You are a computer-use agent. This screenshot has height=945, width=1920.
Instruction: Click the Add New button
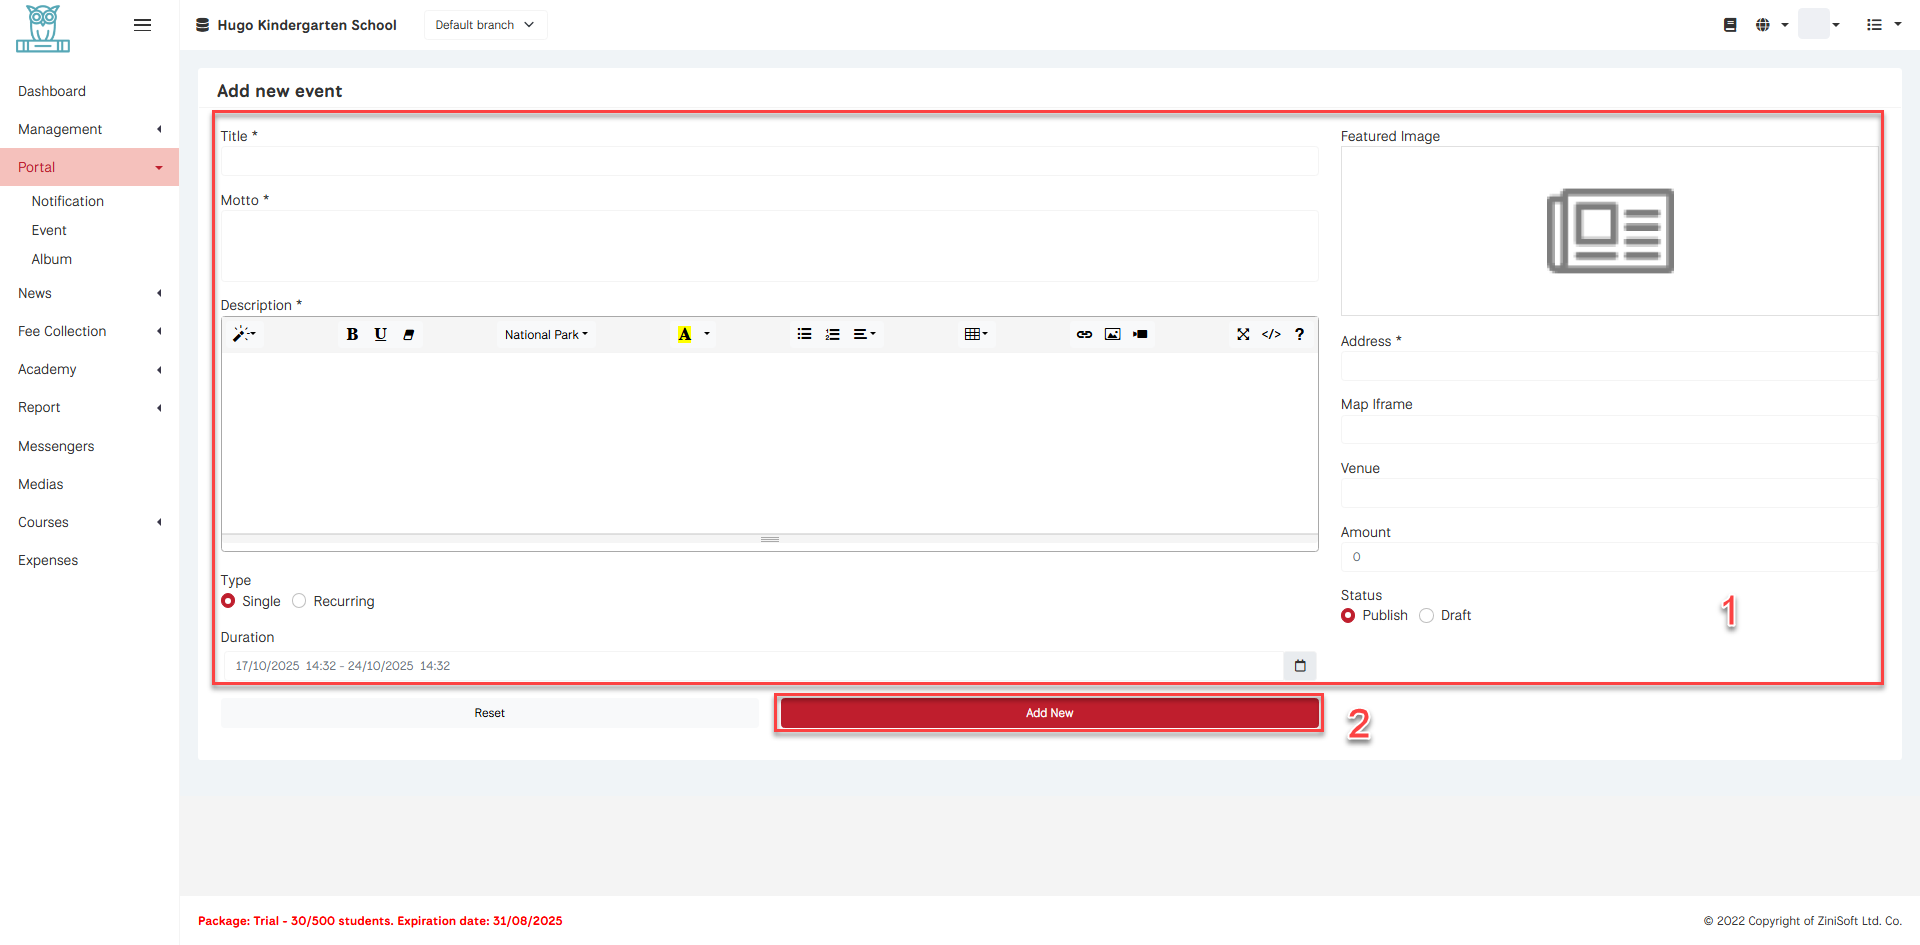point(1049,713)
